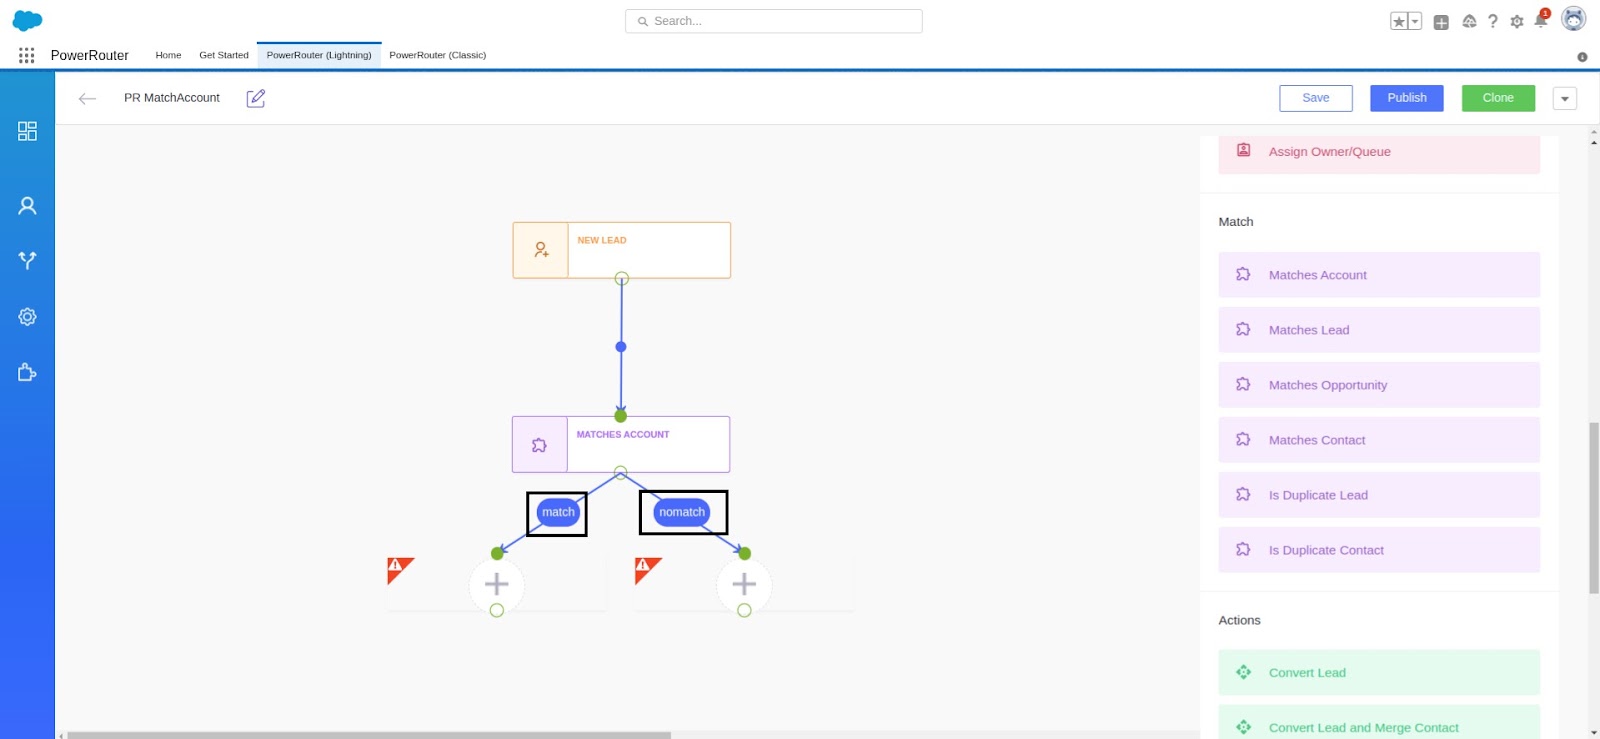Choose Matches Contact from Match palette
This screenshot has height=739, width=1600.
pyautogui.click(x=1379, y=440)
